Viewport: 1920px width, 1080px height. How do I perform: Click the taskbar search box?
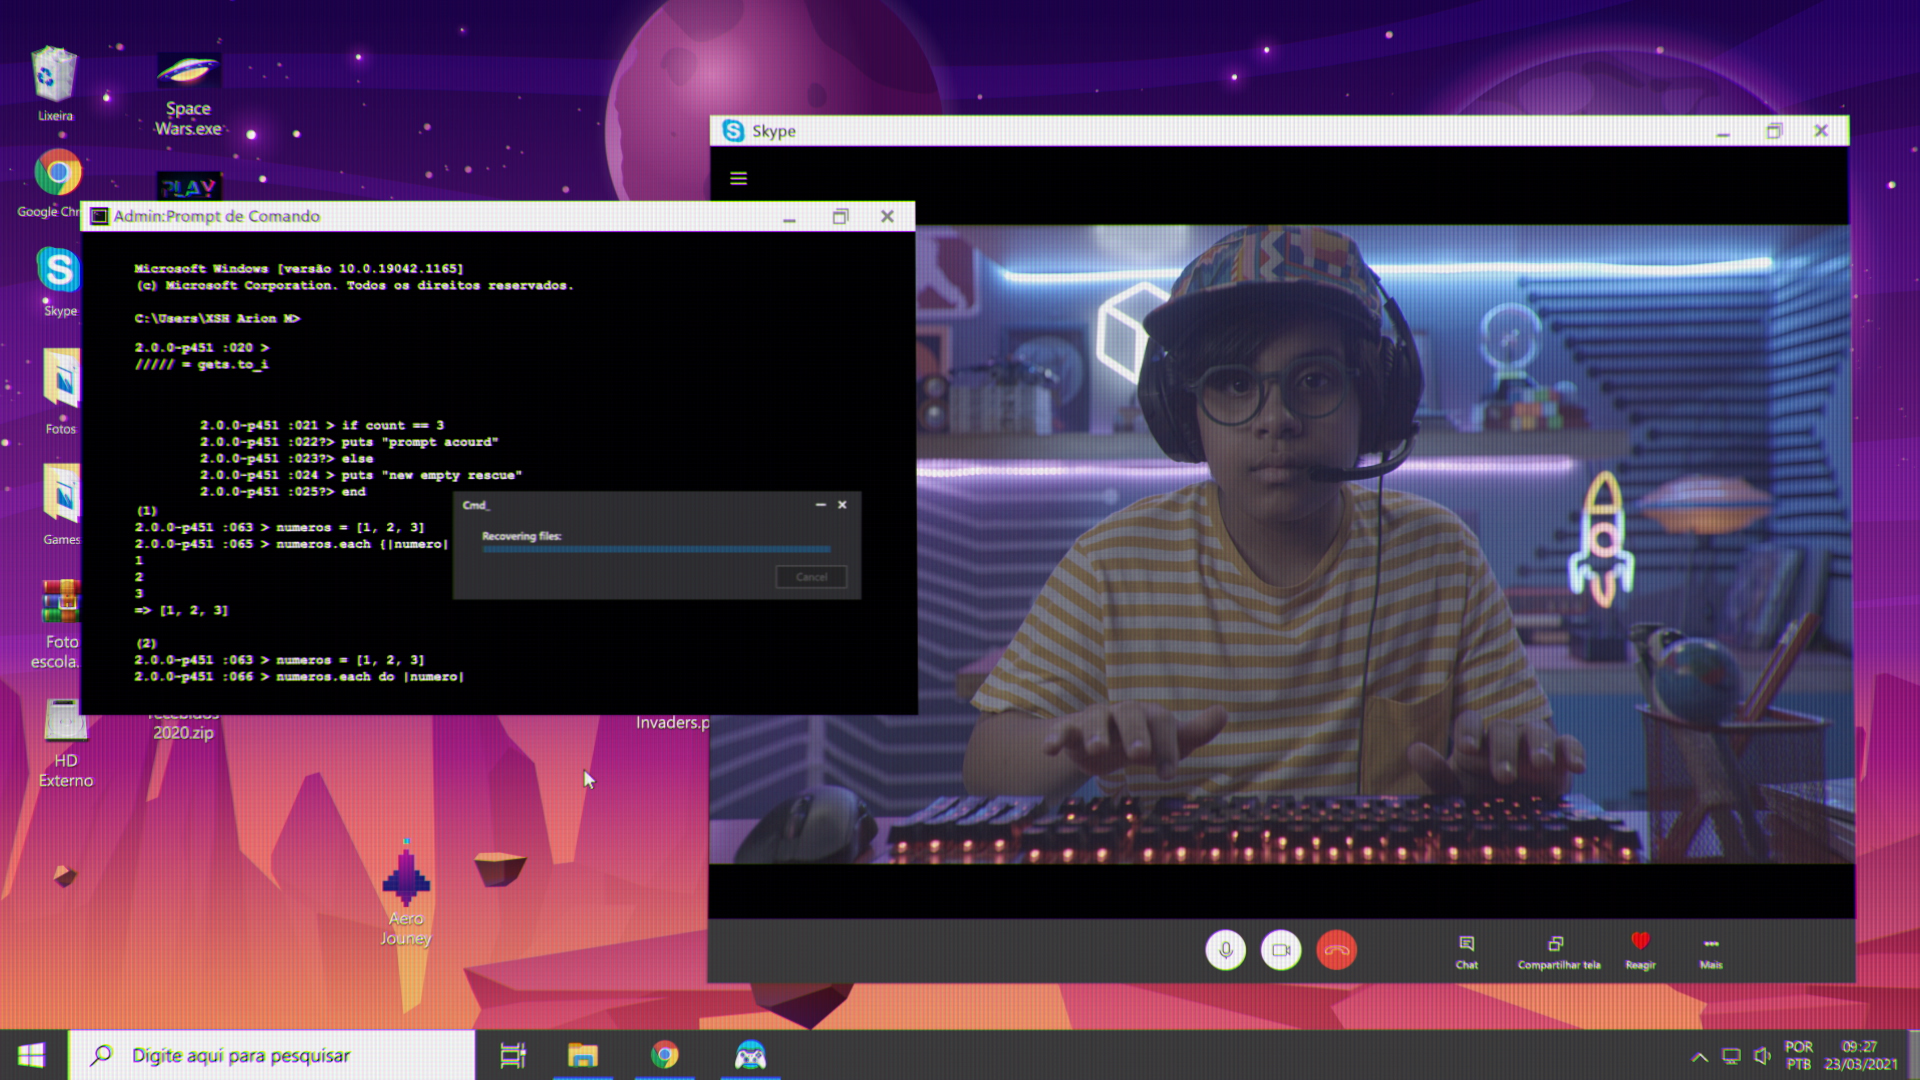click(271, 1055)
